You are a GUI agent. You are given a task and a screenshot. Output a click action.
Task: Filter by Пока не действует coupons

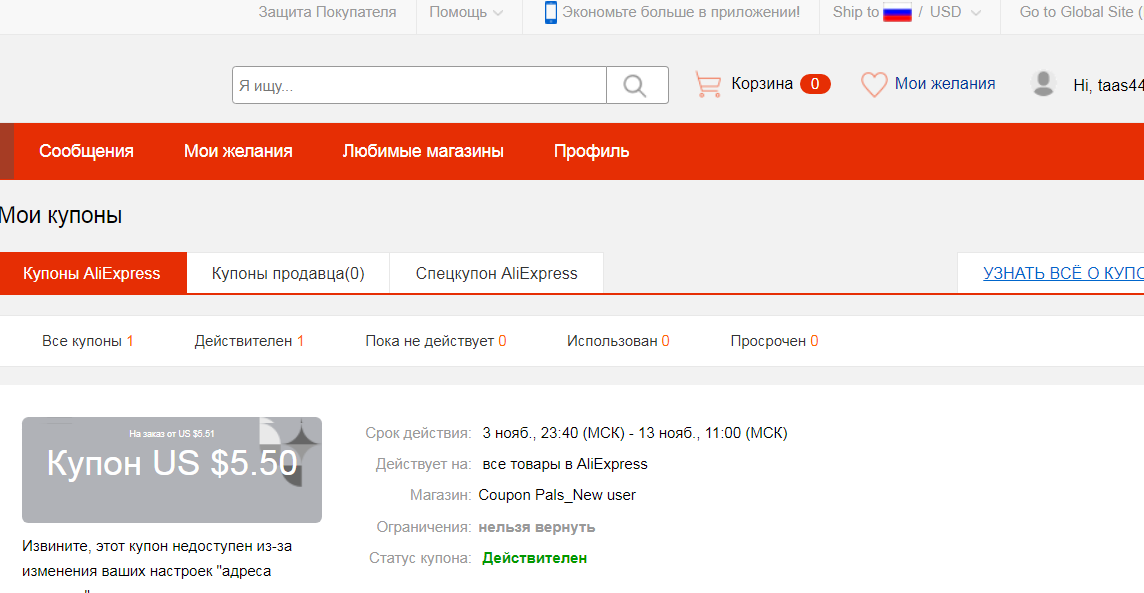436,341
